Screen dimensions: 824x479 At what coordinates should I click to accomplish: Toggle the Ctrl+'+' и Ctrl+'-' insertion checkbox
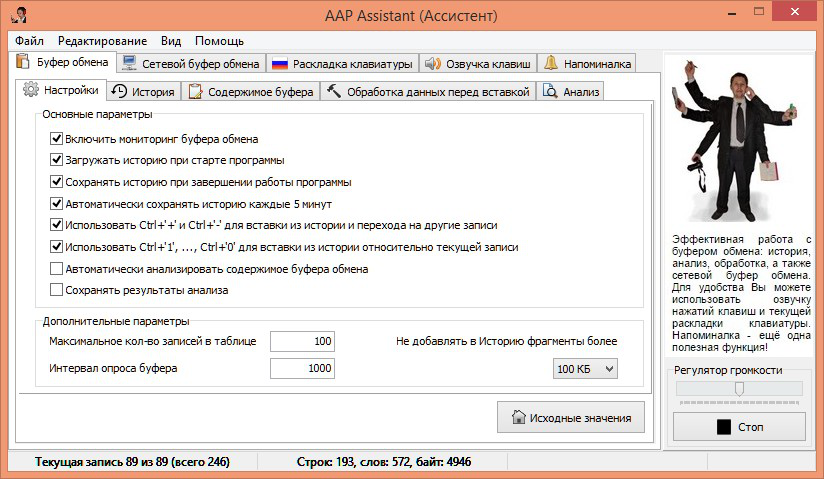[x=56, y=225]
